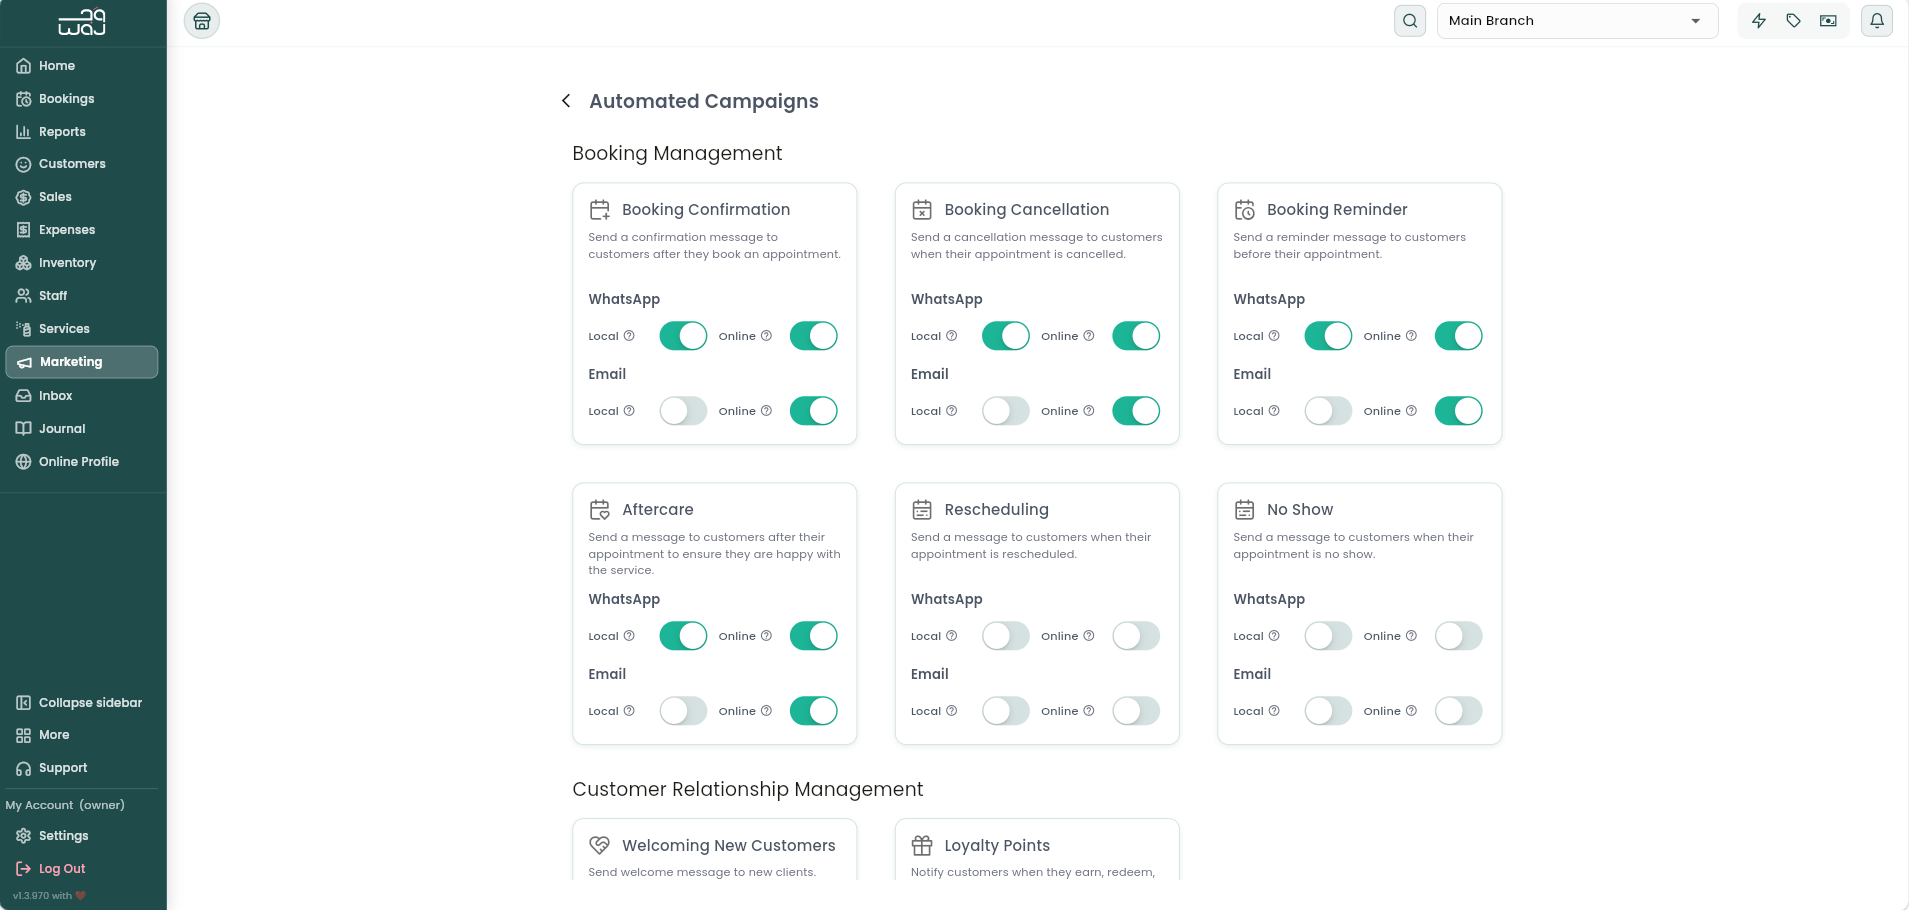Go back using arrow beside Automated Campaigns
The image size is (1911, 910).
pyautogui.click(x=566, y=101)
